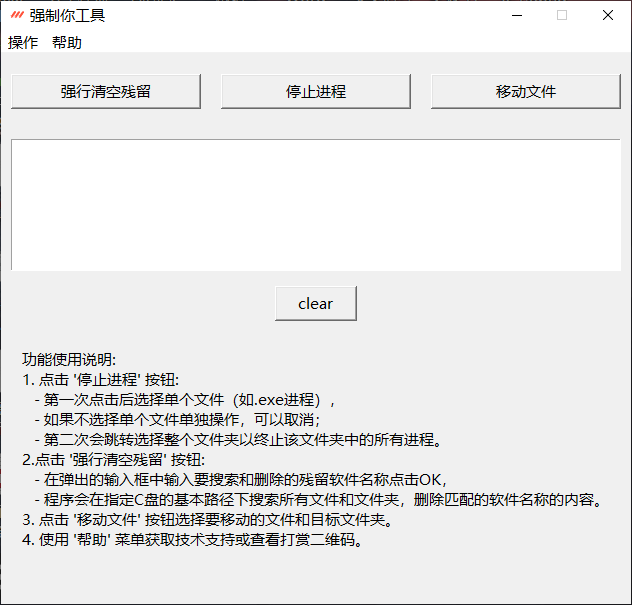Click the clear button
This screenshot has height=605, width=632.
point(316,304)
